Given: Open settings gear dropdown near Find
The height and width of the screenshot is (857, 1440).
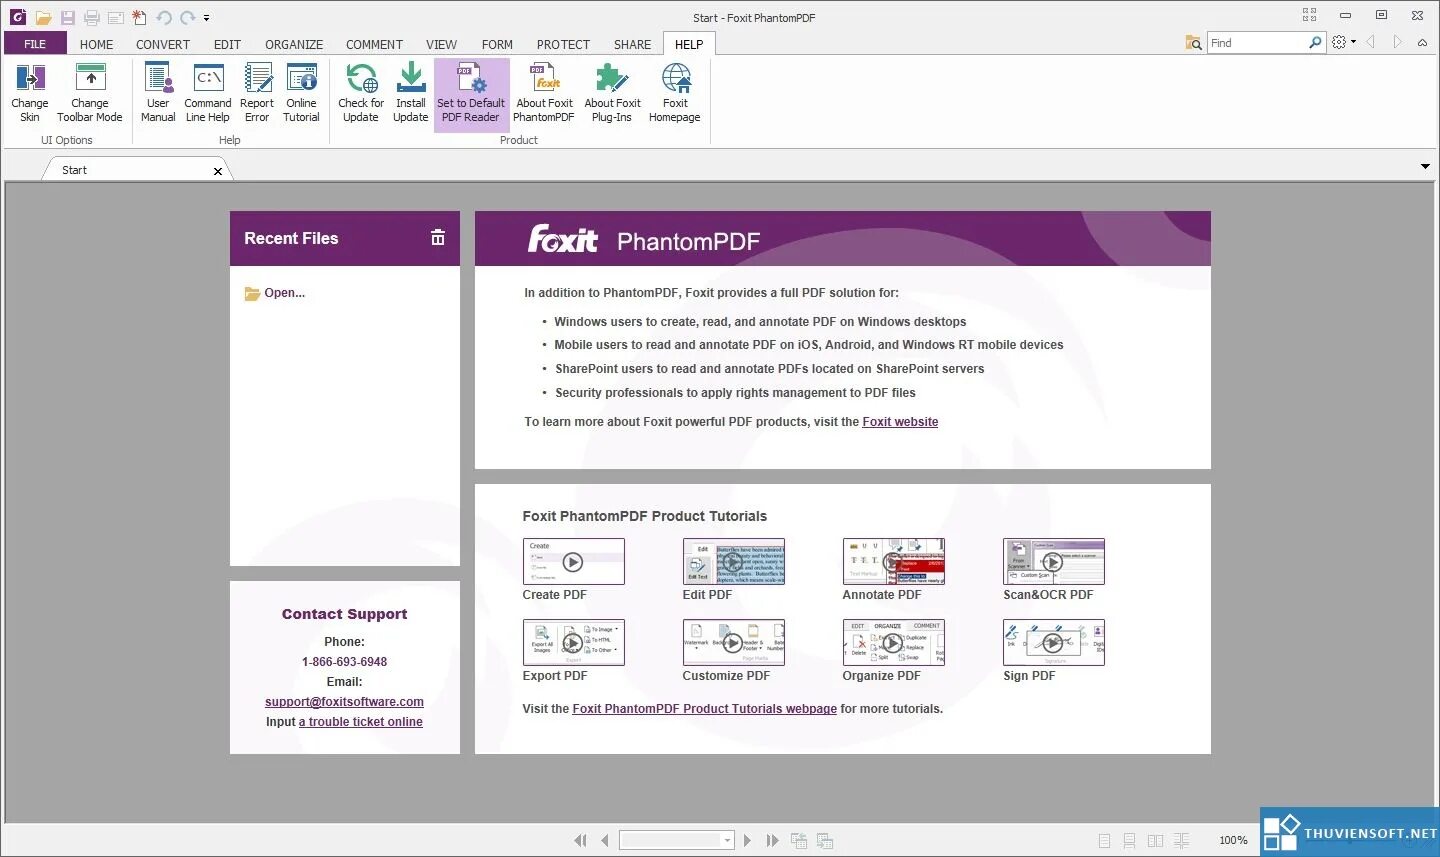Looking at the screenshot, I should pyautogui.click(x=1344, y=42).
